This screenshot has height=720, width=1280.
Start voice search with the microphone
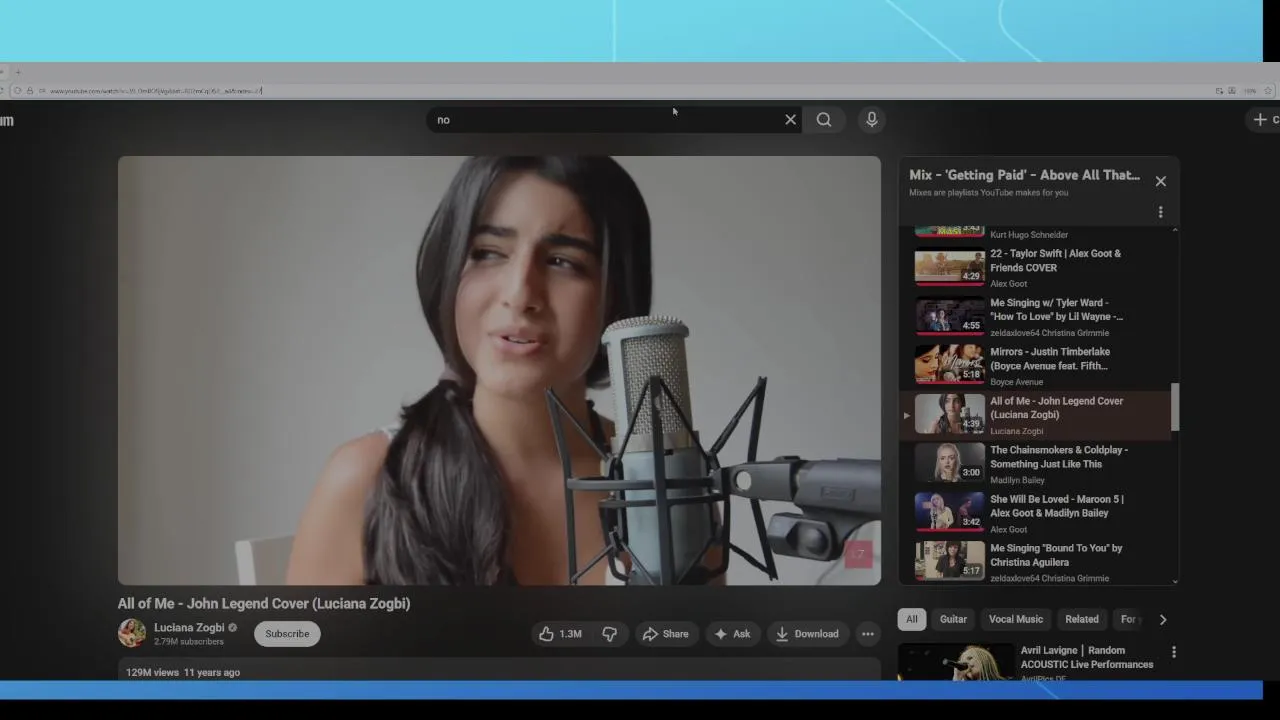872,120
